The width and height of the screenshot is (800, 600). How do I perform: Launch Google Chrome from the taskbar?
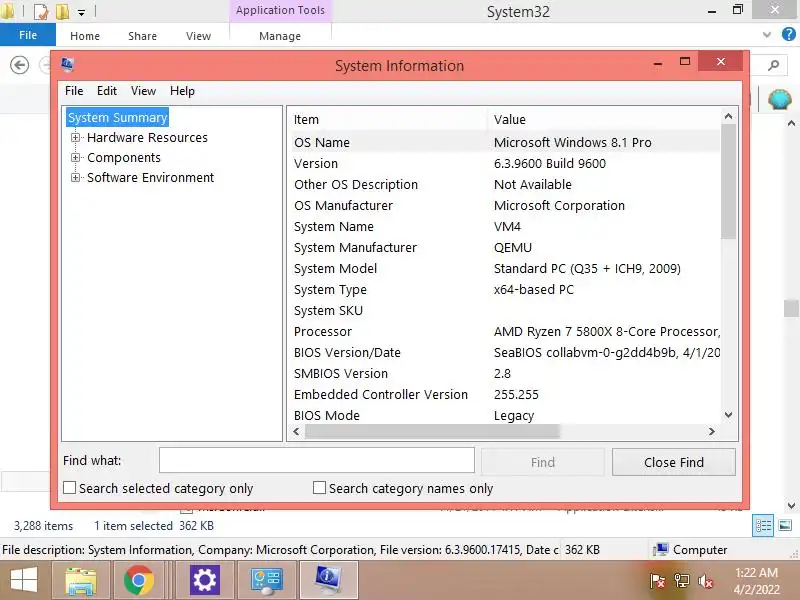click(138, 581)
